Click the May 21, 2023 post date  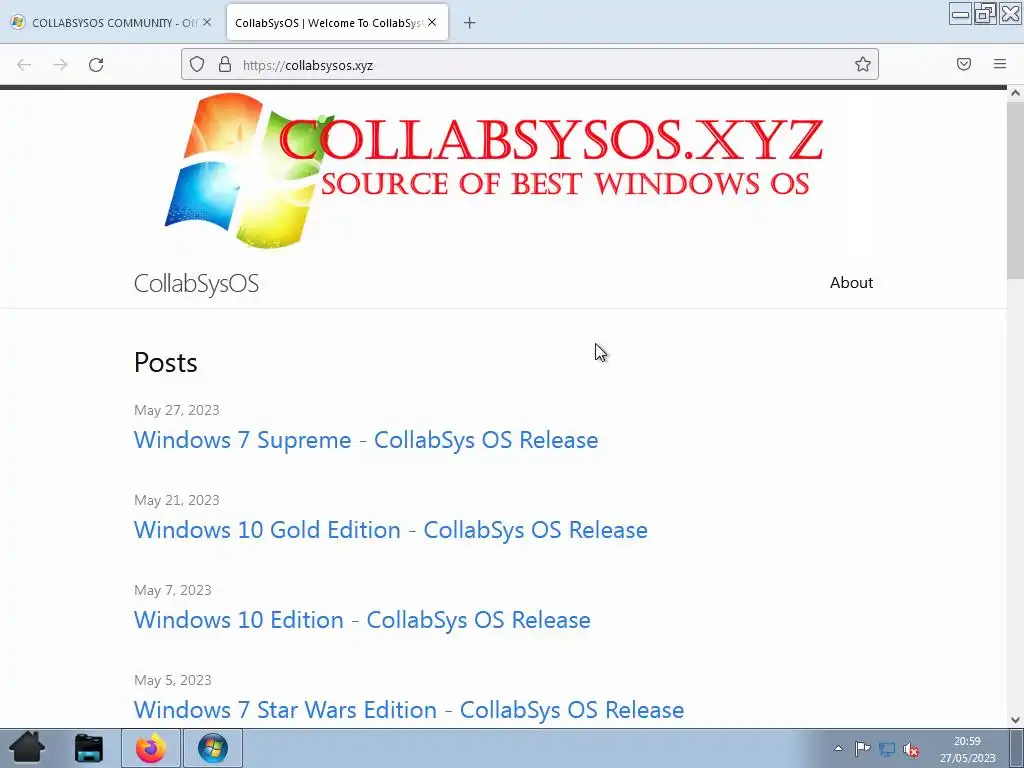coord(176,500)
